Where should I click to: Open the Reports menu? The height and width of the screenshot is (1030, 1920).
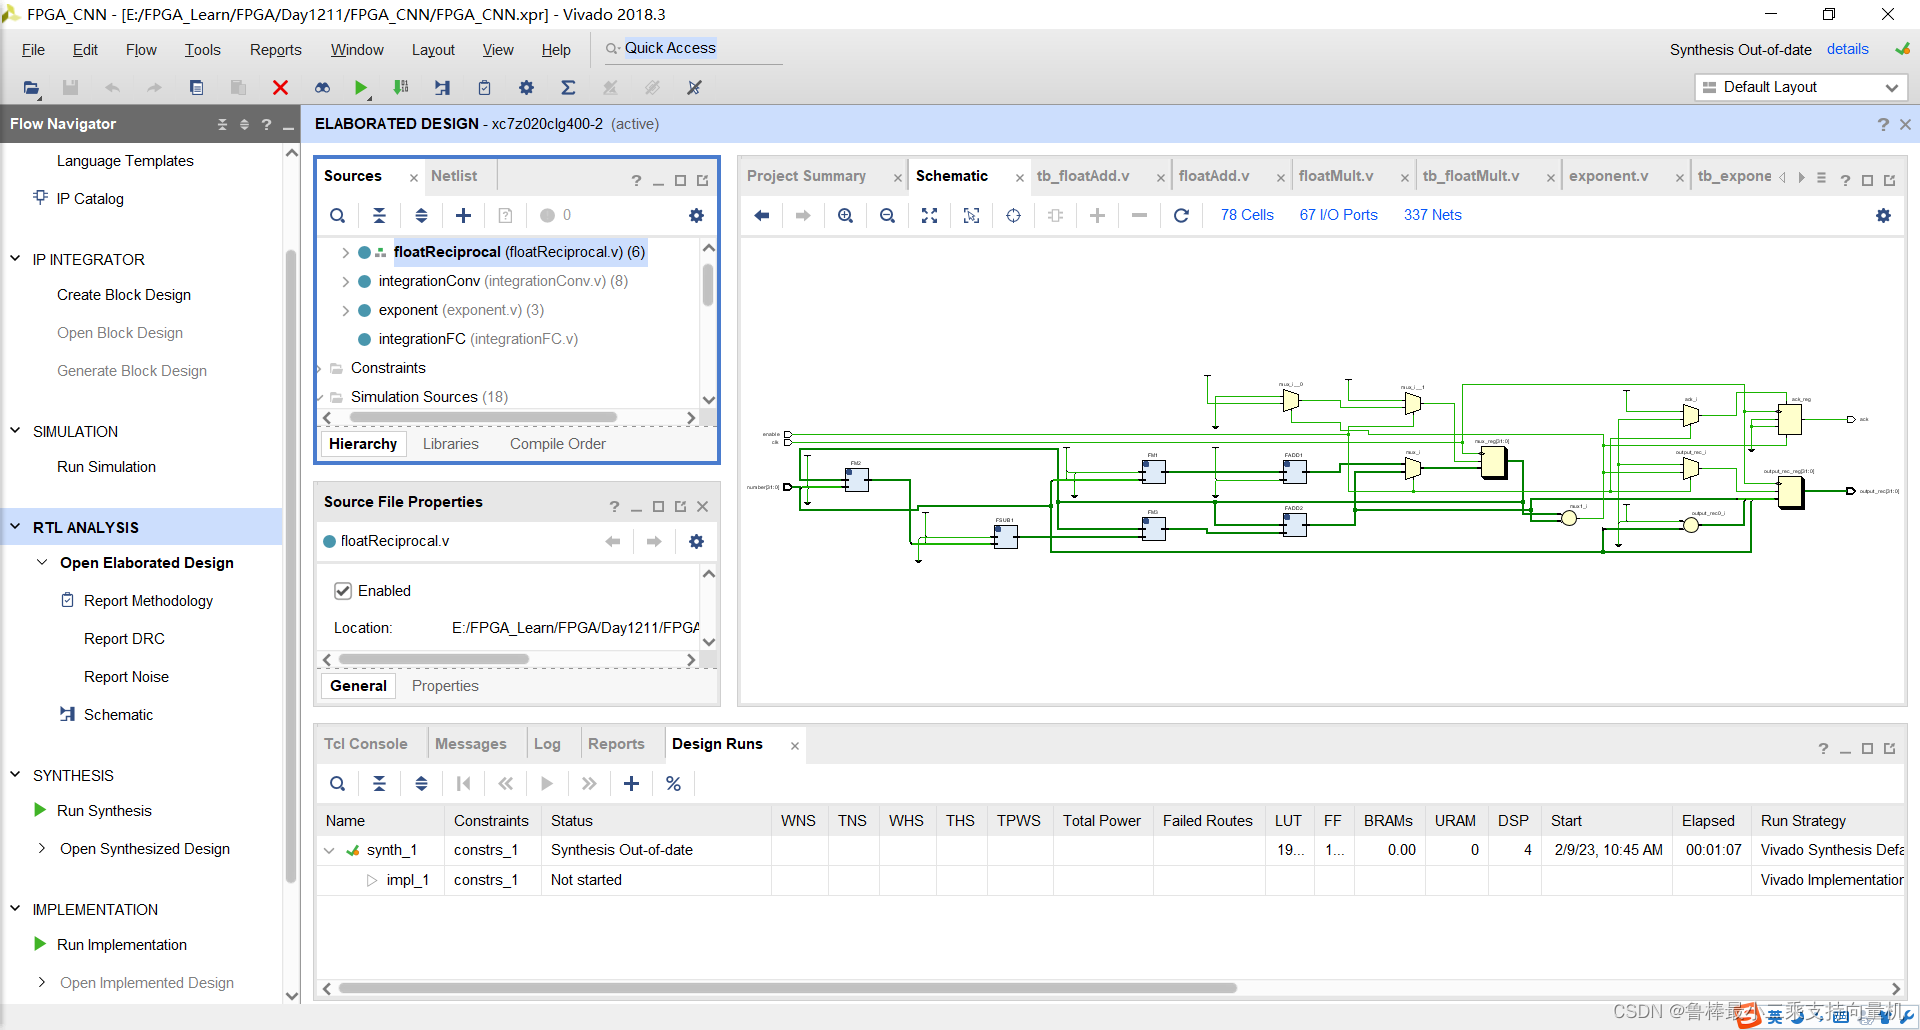(275, 50)
